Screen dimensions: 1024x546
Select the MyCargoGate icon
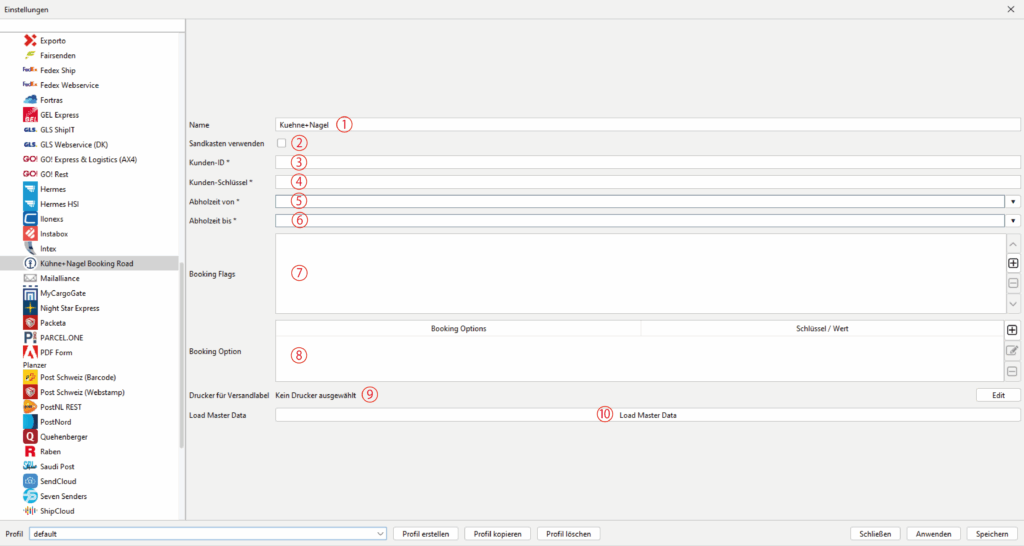tap(30, 293)
